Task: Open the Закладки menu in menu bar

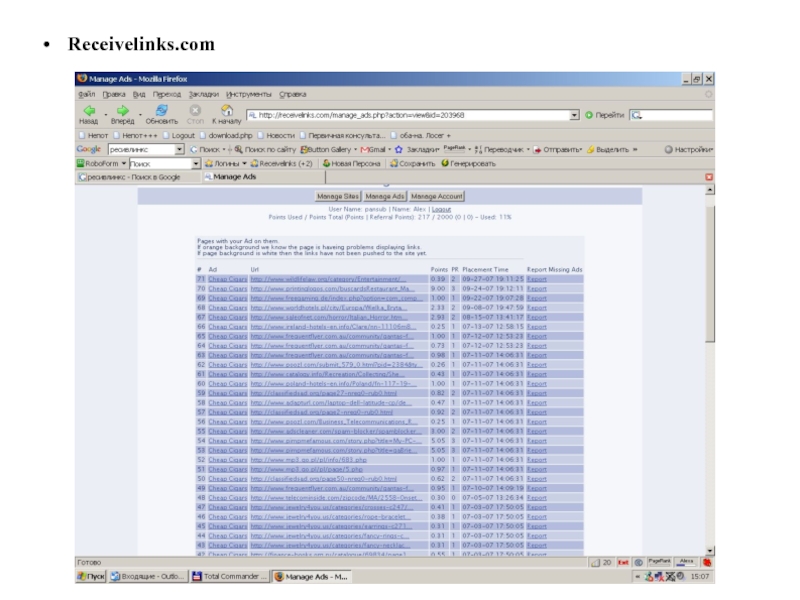Action: coord(204,94)
